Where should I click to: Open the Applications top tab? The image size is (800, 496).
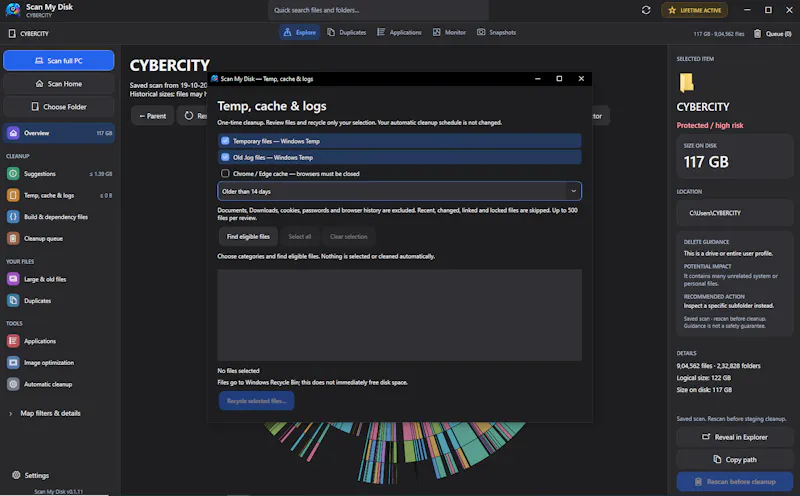pos(399,32)
